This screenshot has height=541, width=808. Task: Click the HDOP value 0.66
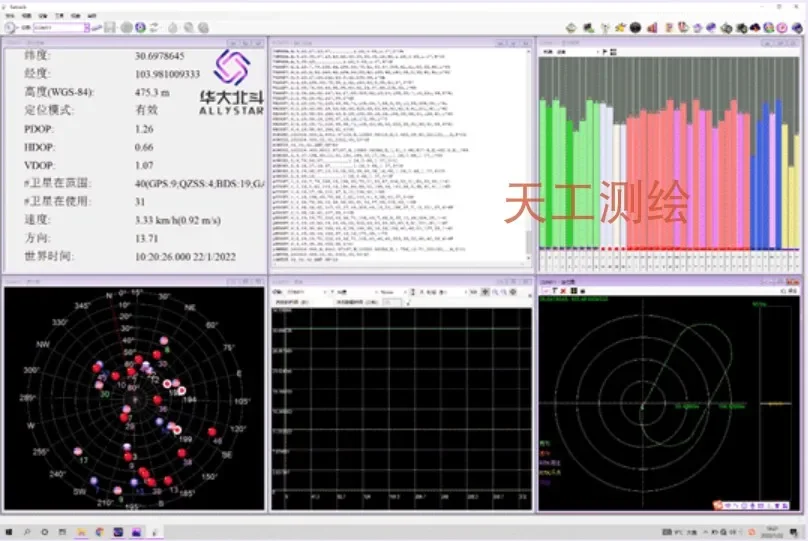(x=144, y=147)
